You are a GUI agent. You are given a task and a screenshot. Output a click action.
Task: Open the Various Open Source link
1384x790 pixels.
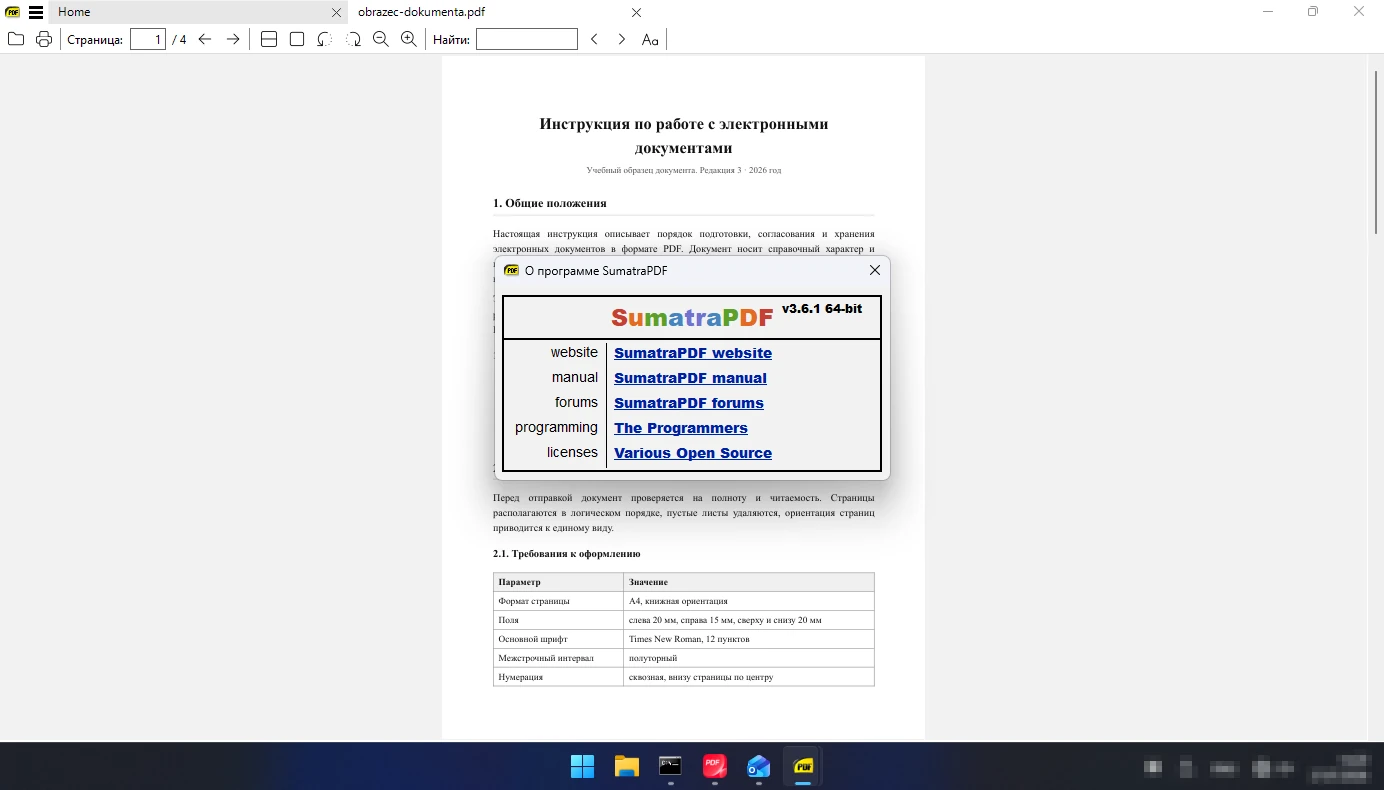pyautogui.click(x=693, y=453)
